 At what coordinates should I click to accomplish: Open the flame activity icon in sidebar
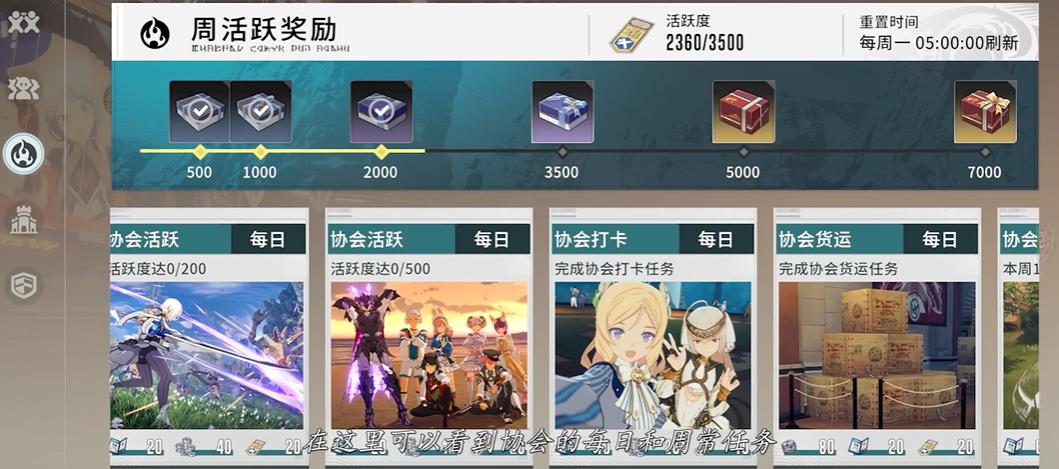coord(24,153)
